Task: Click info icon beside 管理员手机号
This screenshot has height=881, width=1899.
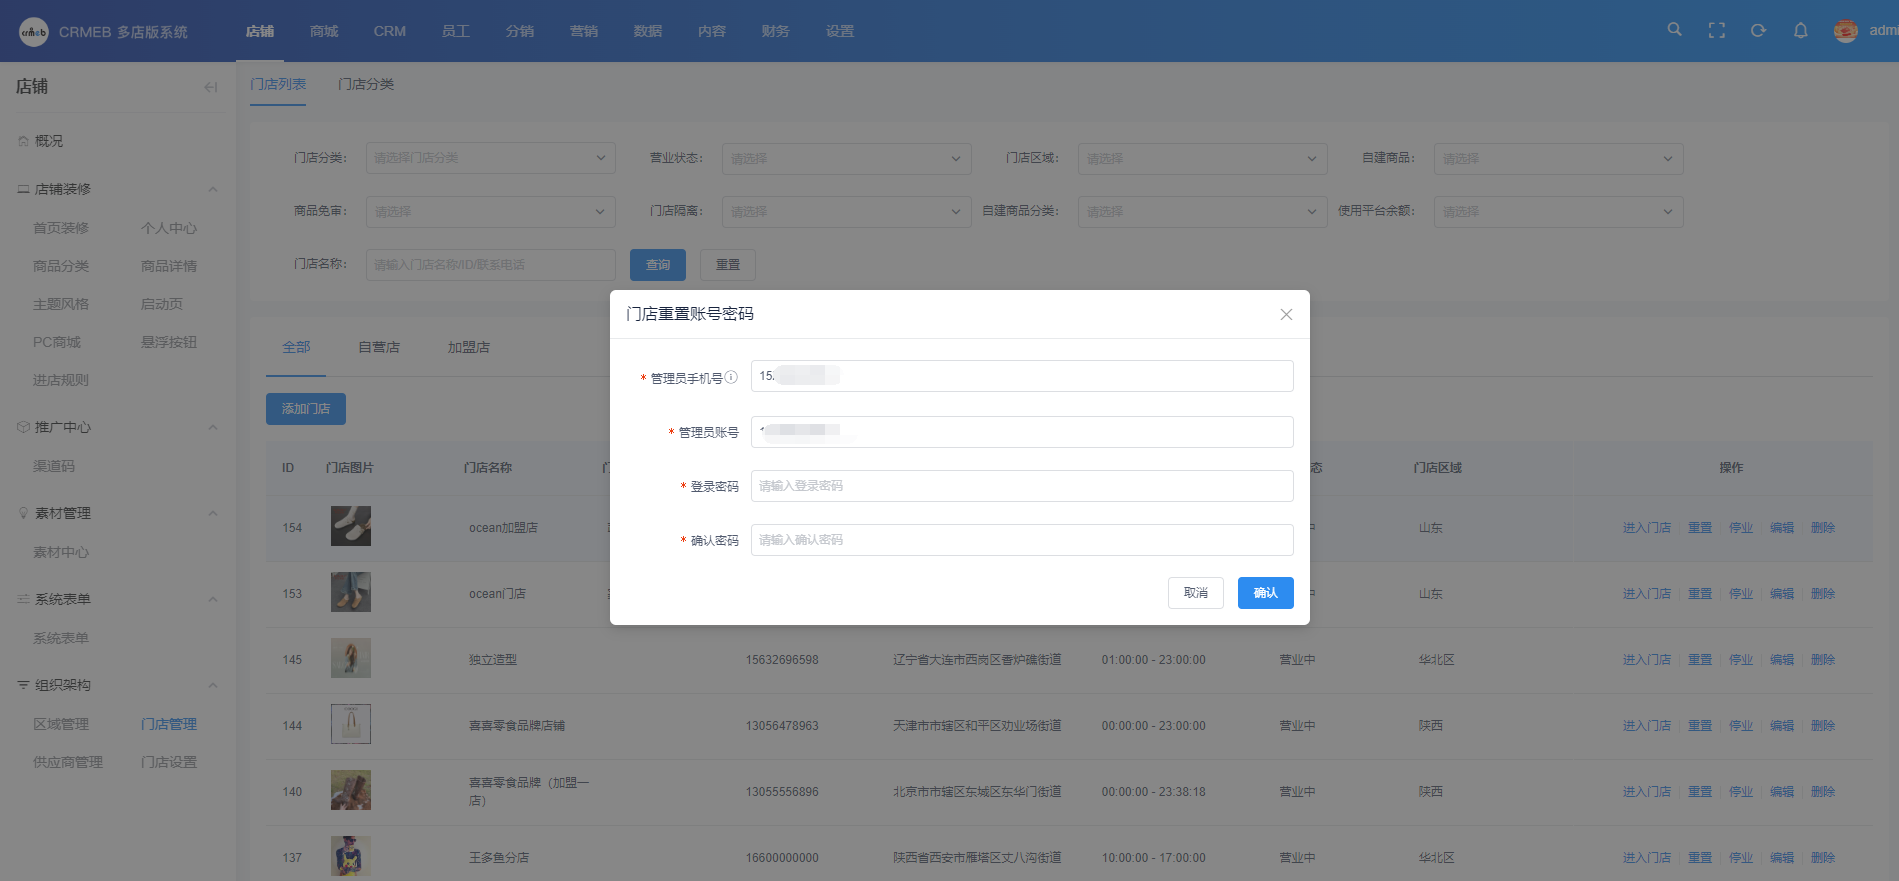Action: point(731,377)
